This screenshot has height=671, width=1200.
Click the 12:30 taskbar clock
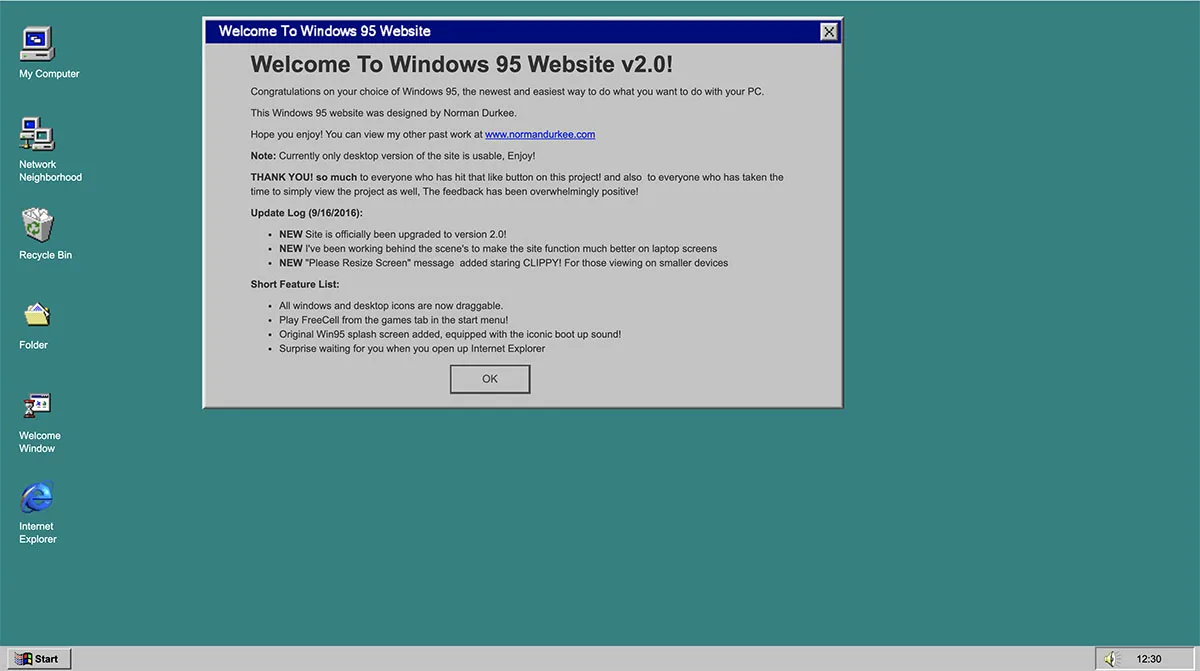tap(1149, 659)
